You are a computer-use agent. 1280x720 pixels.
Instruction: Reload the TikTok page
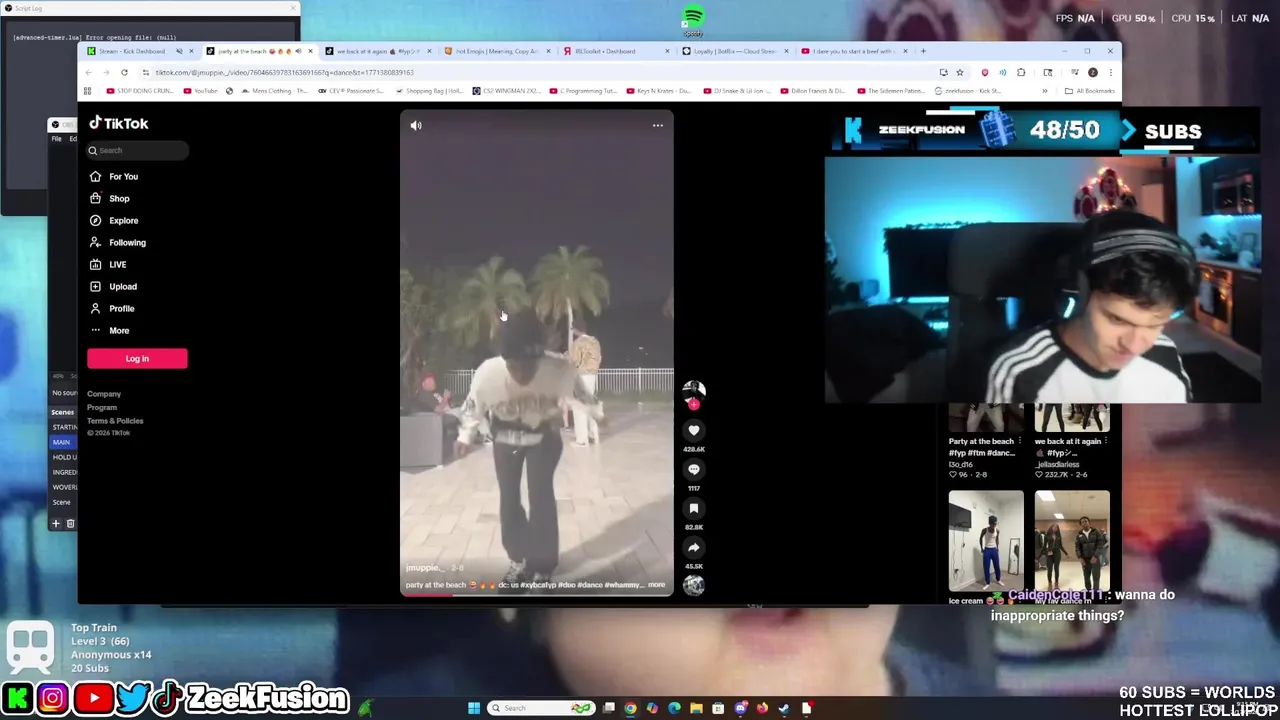(124, 72)
